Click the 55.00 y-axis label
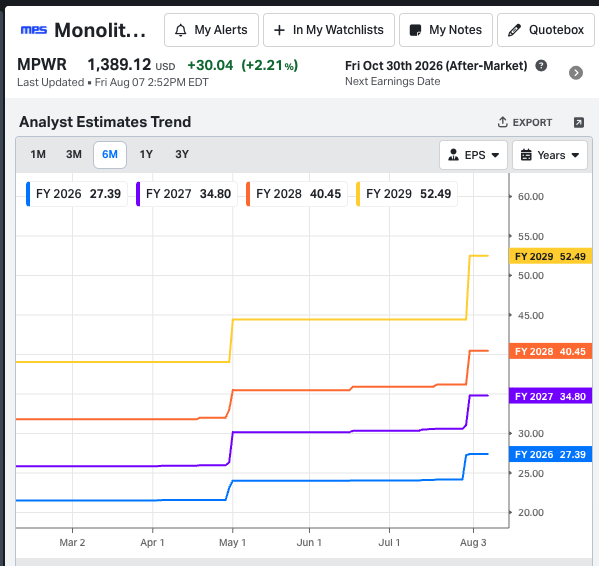 coord(531,236)
